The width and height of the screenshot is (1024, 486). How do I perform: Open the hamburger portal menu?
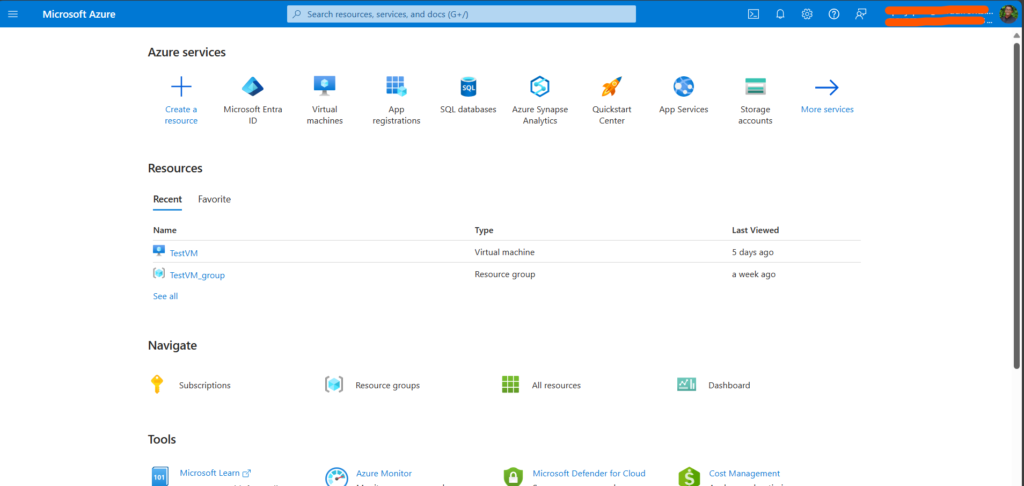click(x=13, y=14)
